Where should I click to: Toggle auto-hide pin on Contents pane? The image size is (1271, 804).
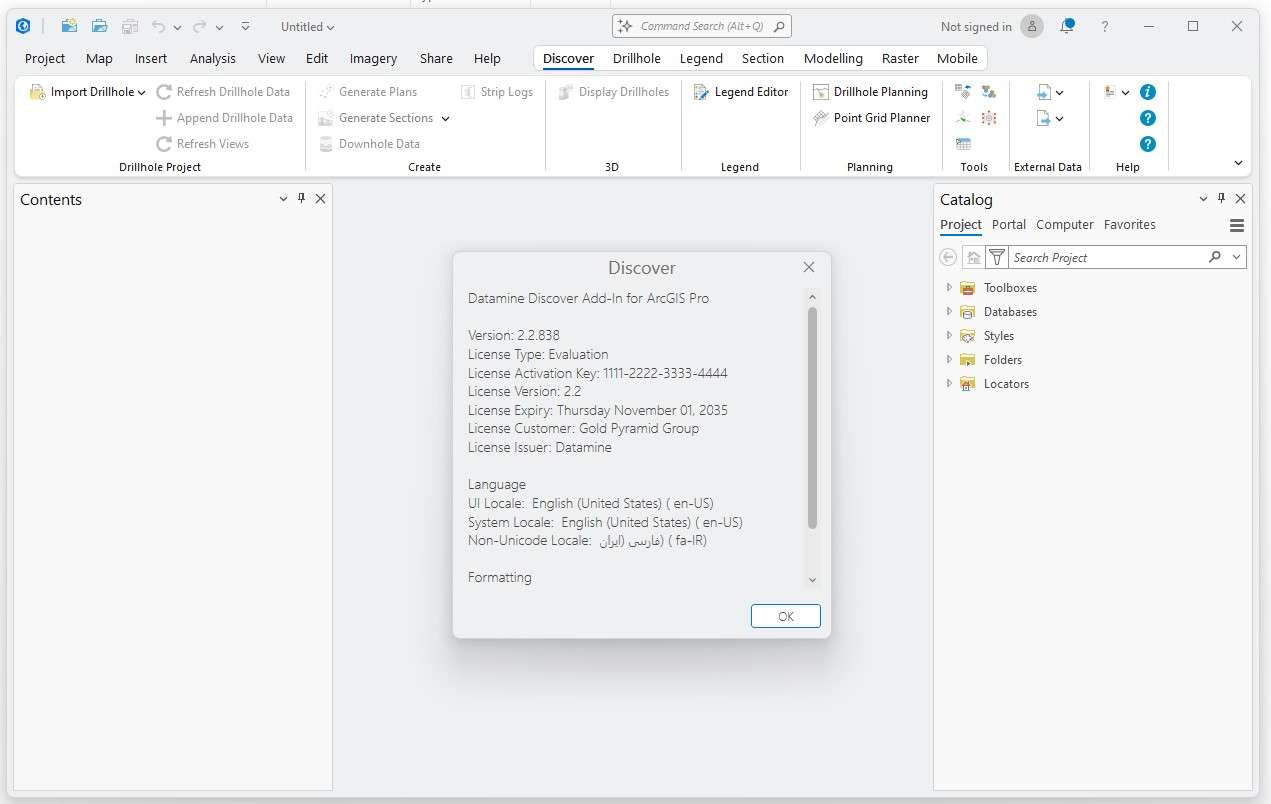pos(302,199)
